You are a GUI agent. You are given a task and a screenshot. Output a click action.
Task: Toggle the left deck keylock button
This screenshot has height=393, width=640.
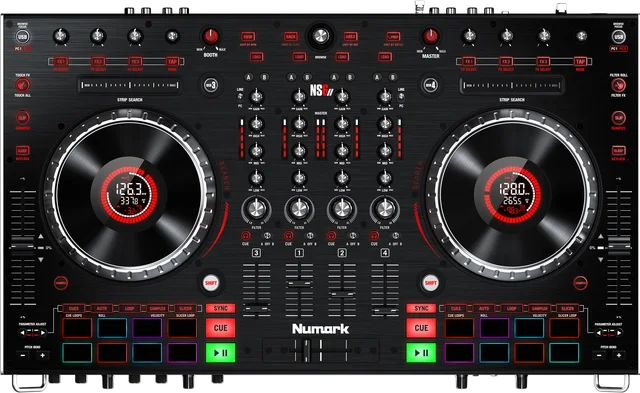tap(22, 151)
